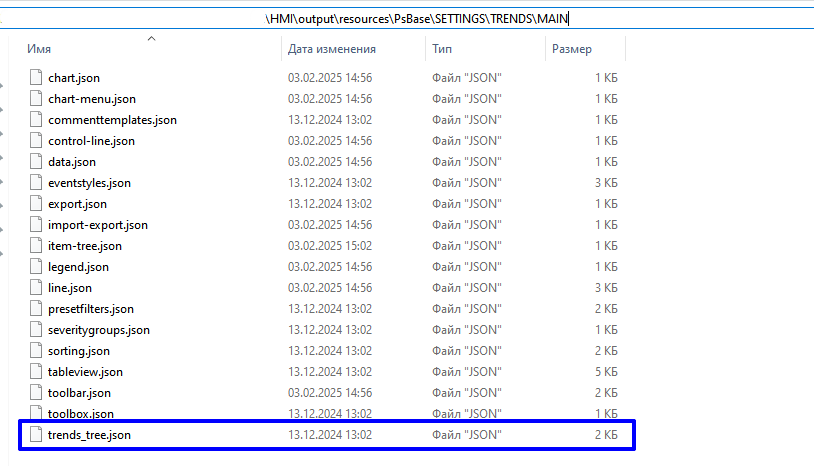Screen dimensions: 814x466
Task: Click the sort arrow above Имя column
Action: [x=151, y=39]
